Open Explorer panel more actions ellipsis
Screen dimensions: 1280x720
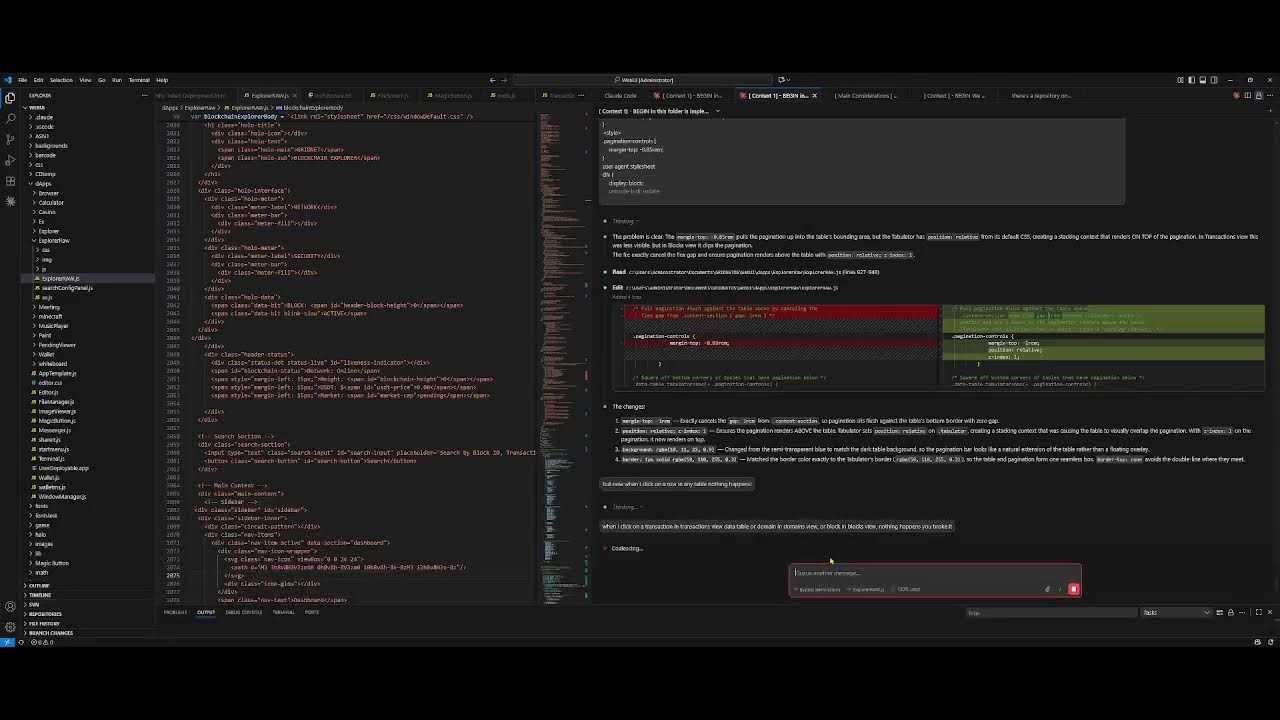tap(145, 96)
